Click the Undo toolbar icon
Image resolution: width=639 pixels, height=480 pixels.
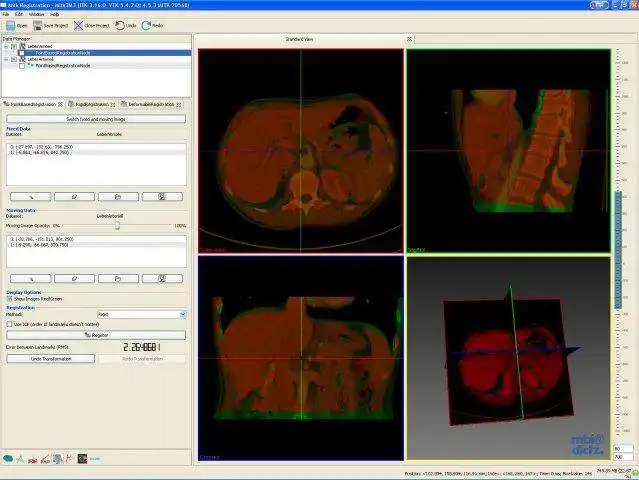click(119, 26)
